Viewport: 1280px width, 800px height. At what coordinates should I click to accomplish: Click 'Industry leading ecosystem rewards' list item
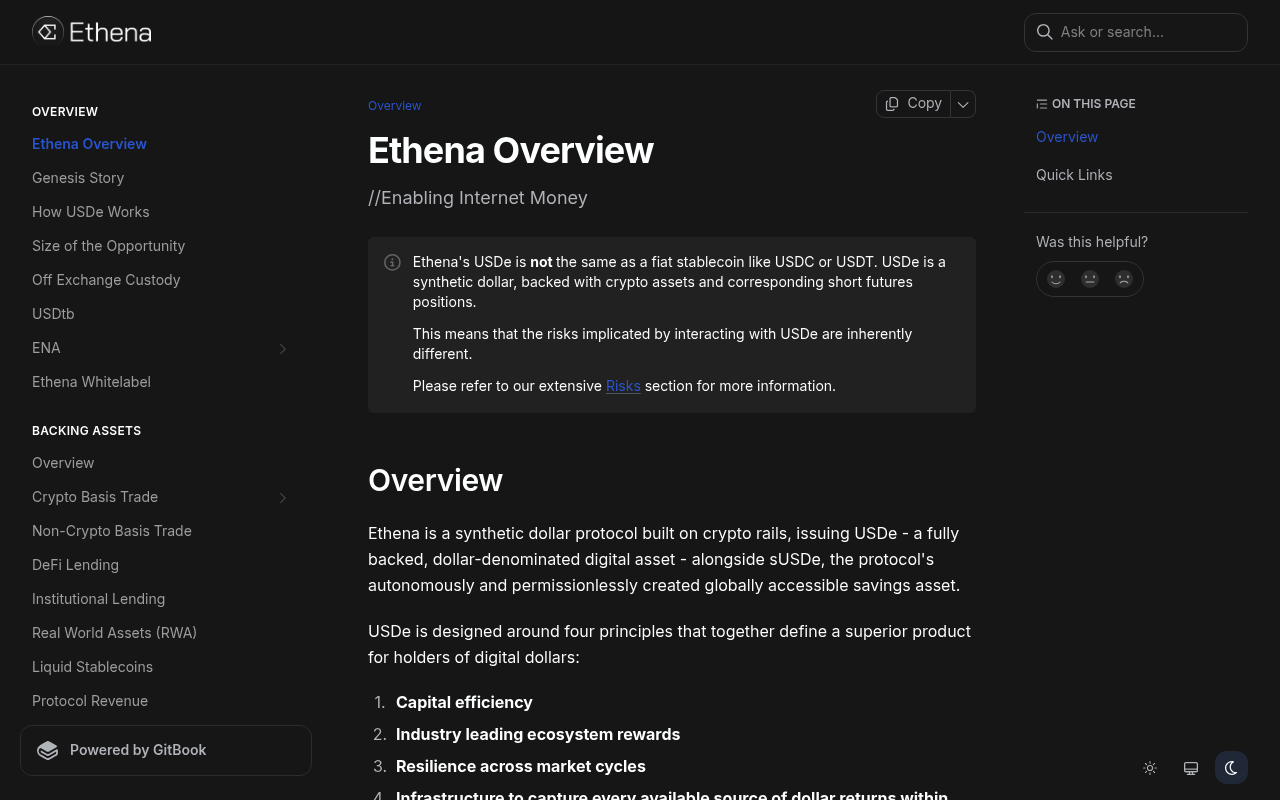click(538, 734)
